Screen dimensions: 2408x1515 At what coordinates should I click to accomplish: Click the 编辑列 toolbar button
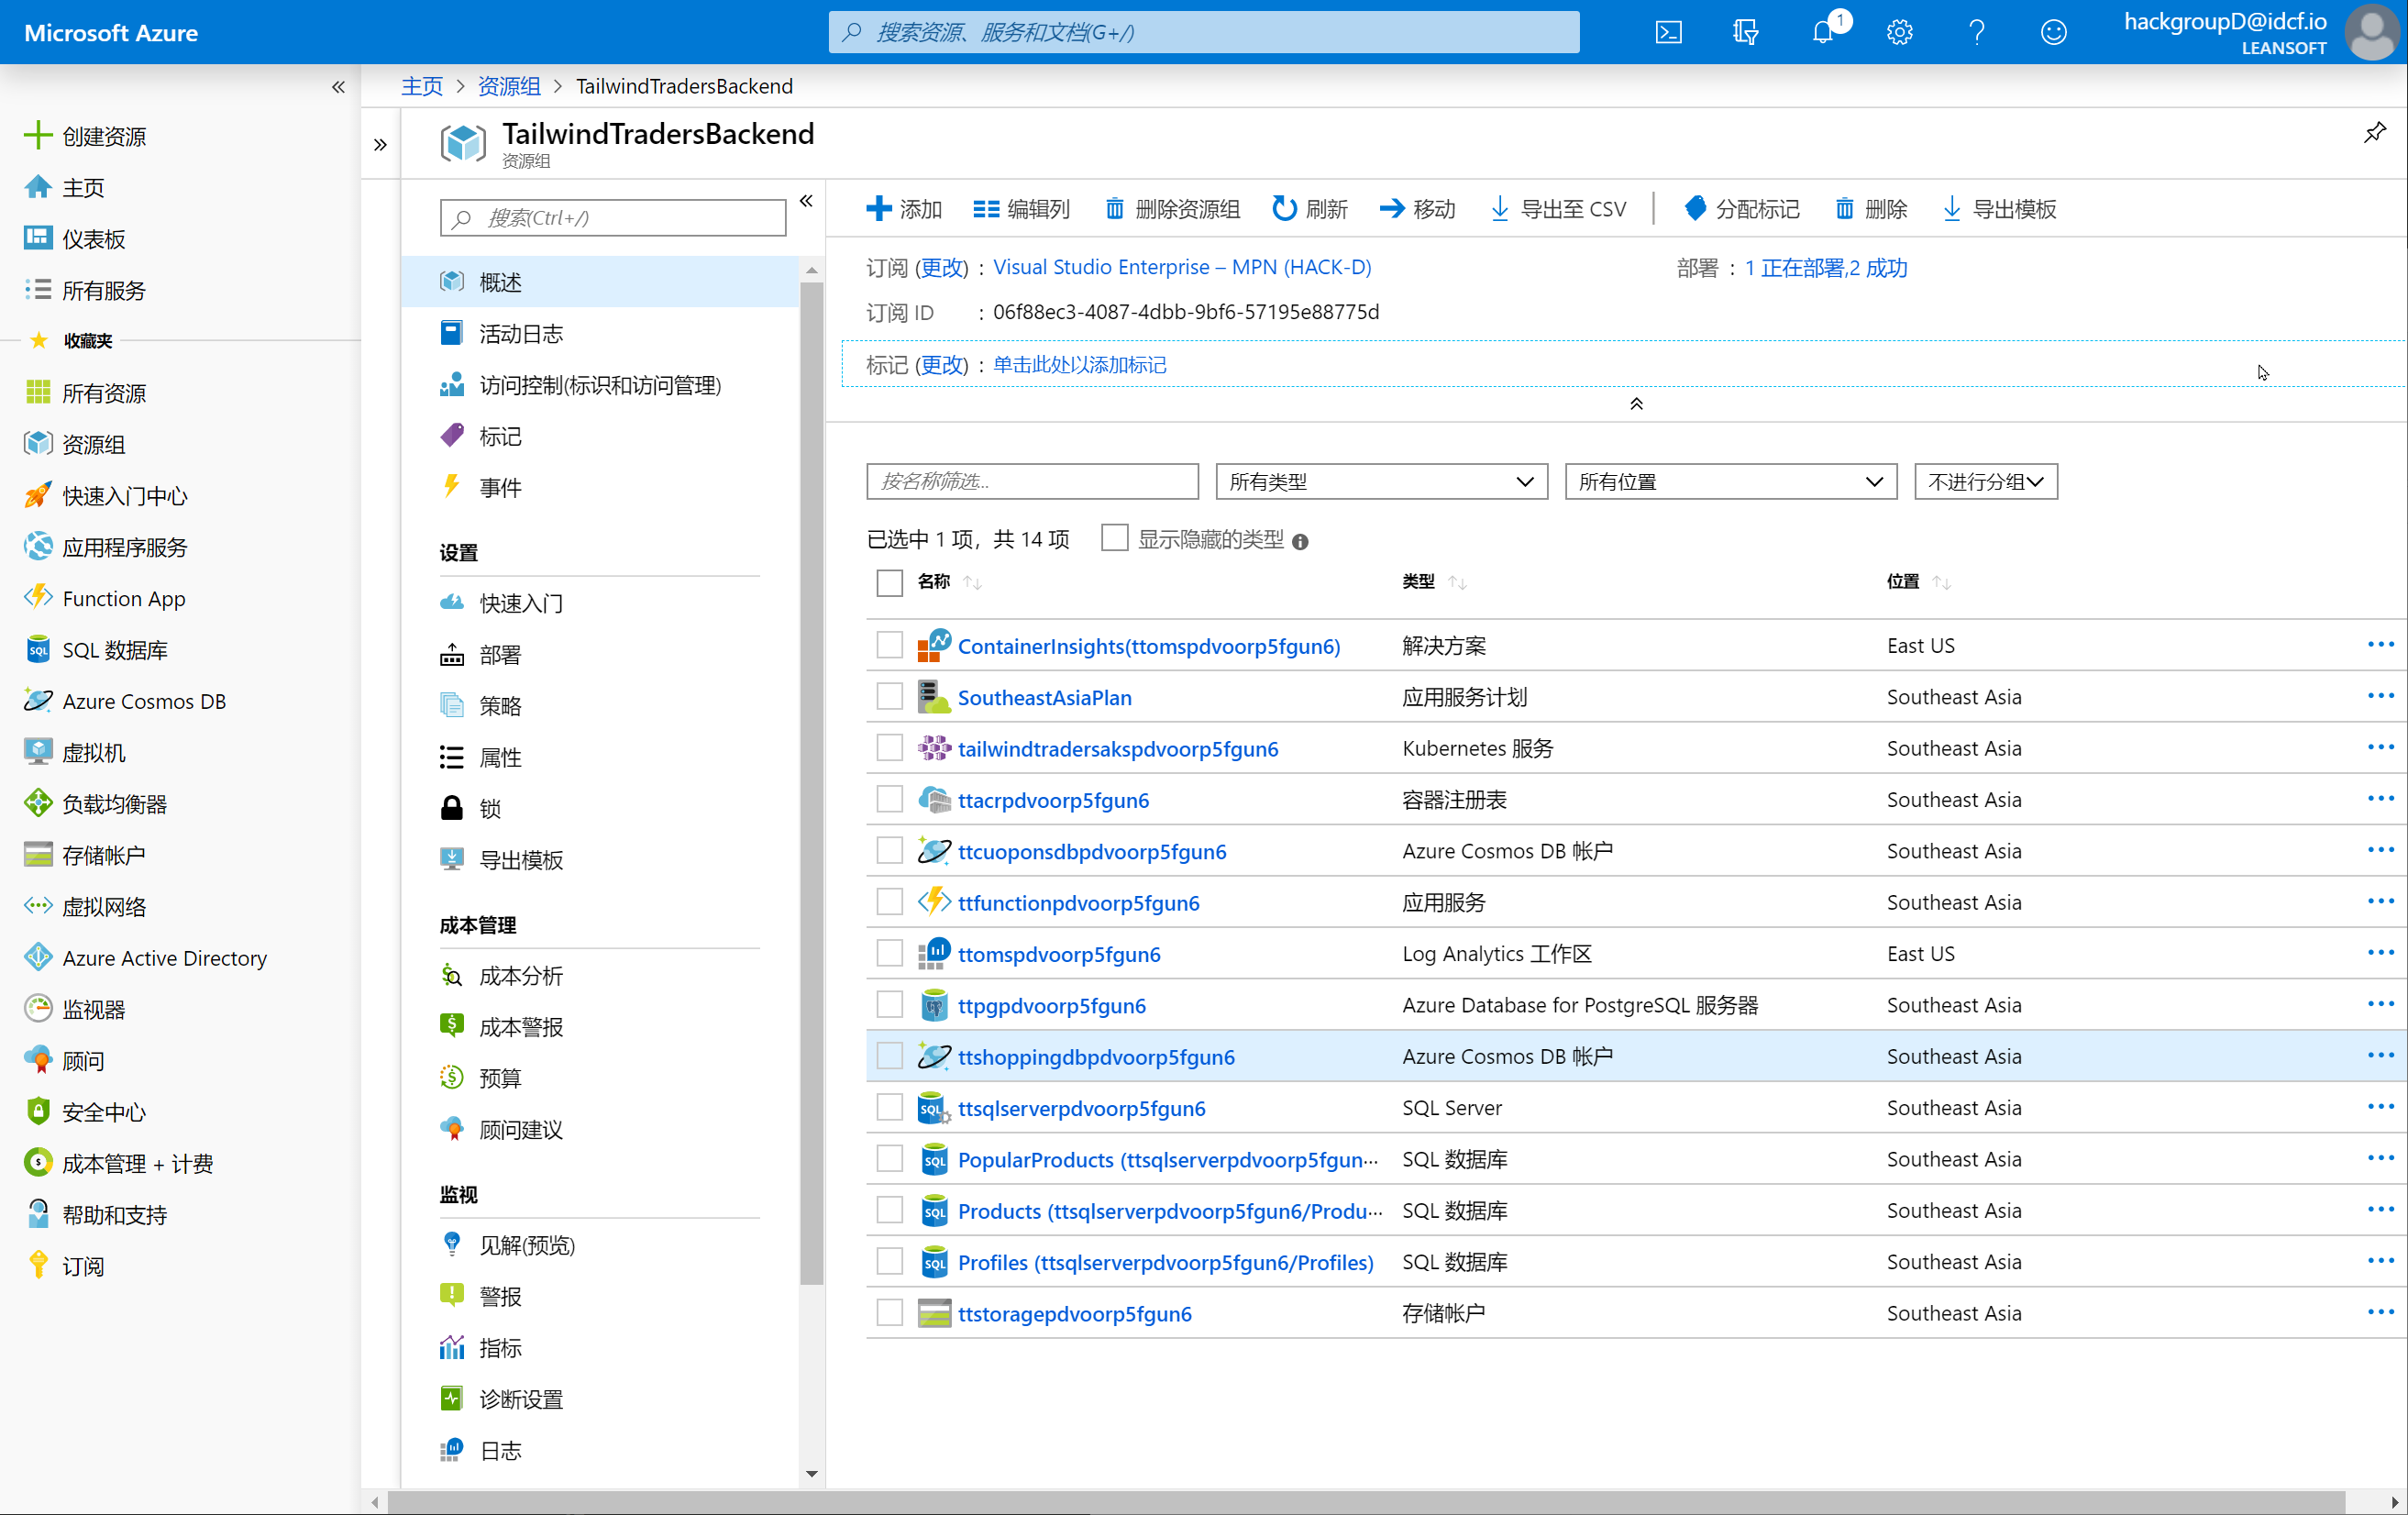(x=1021, y=209)
